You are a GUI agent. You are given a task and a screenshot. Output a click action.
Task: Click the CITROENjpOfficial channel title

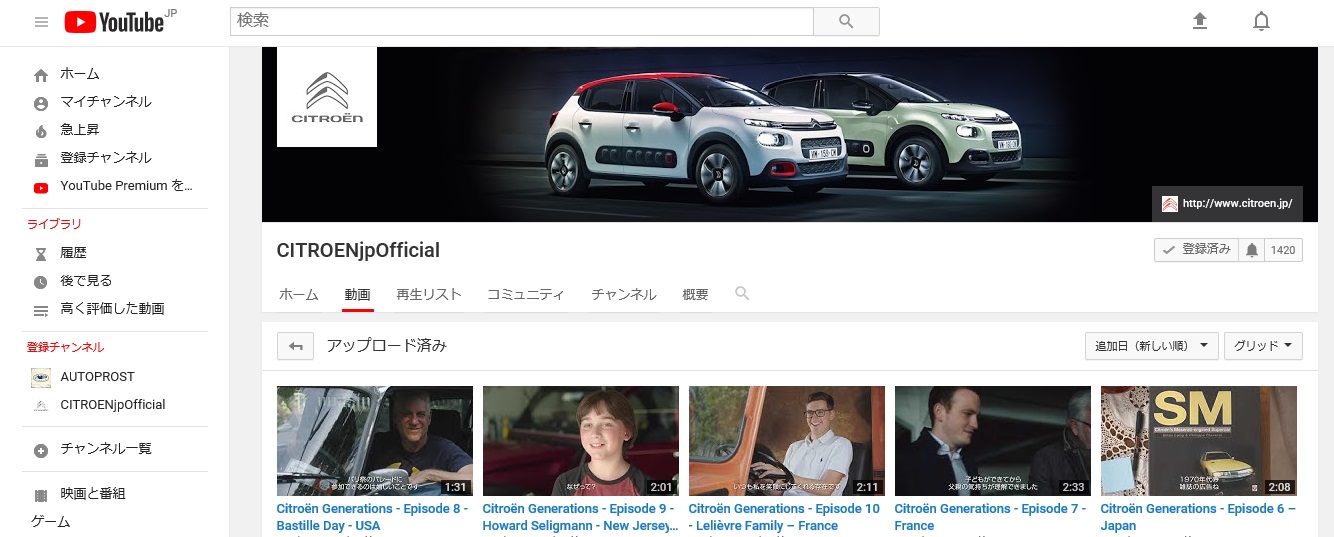coord(358,250)
